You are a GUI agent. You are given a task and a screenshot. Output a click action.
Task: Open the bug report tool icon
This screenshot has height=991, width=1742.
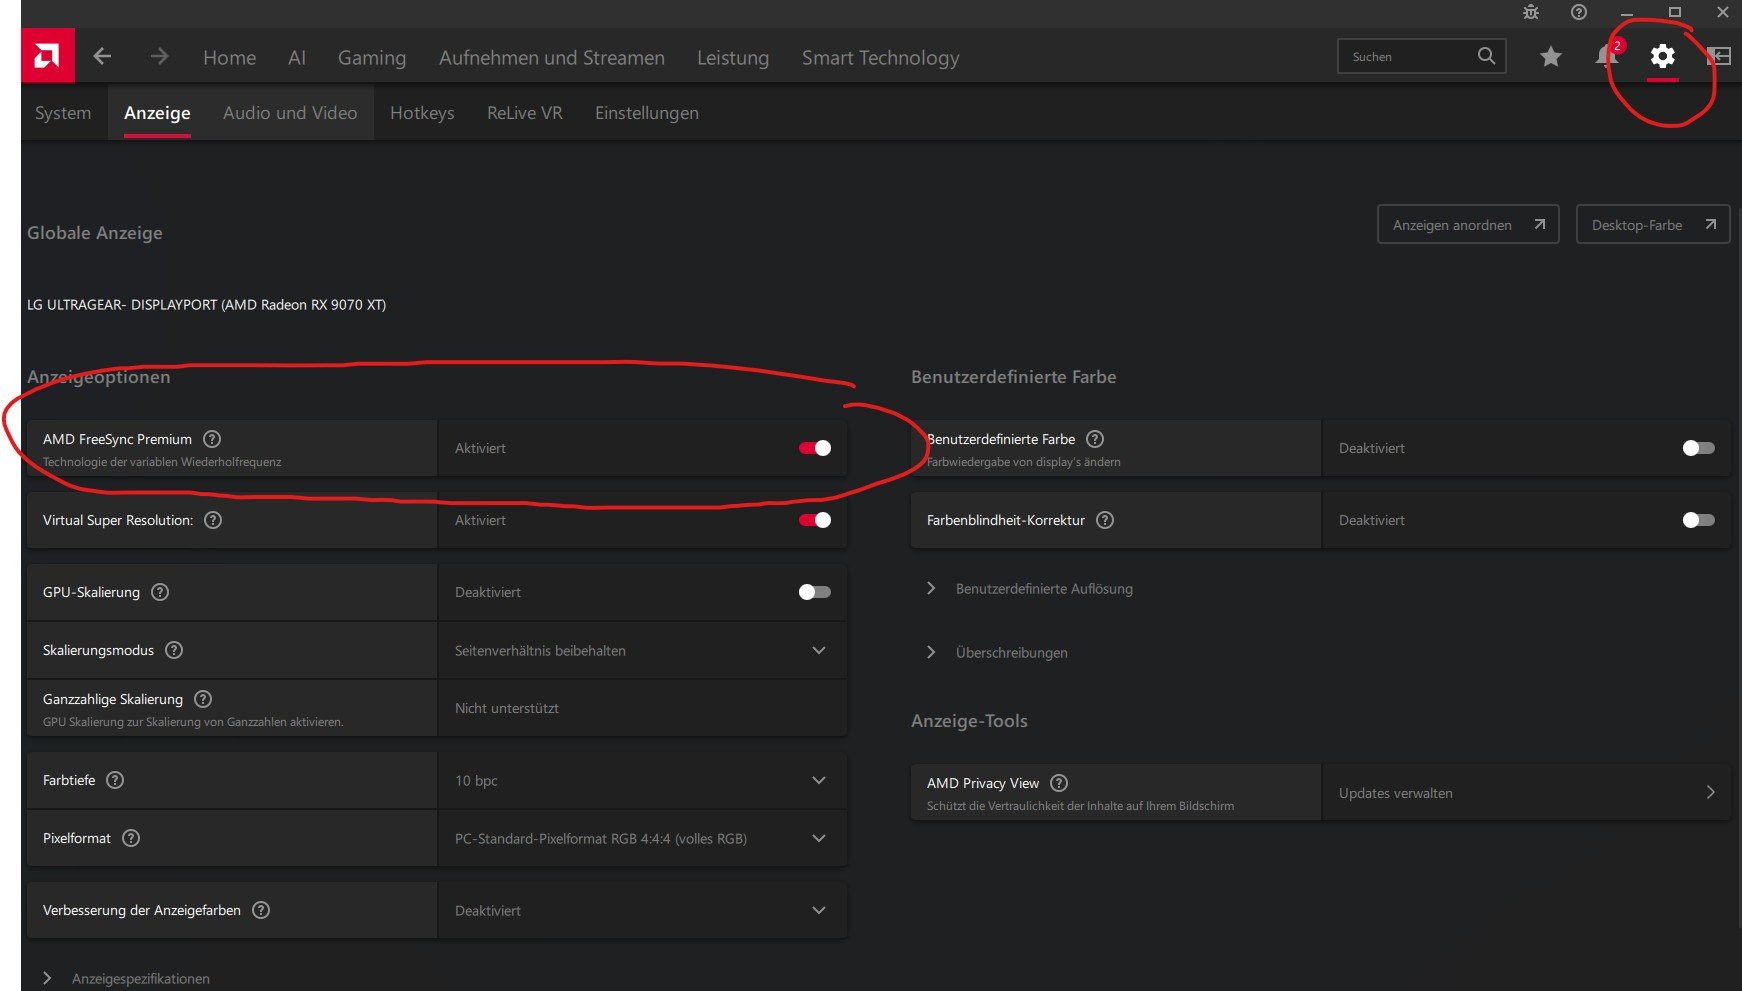(1531, 12)
